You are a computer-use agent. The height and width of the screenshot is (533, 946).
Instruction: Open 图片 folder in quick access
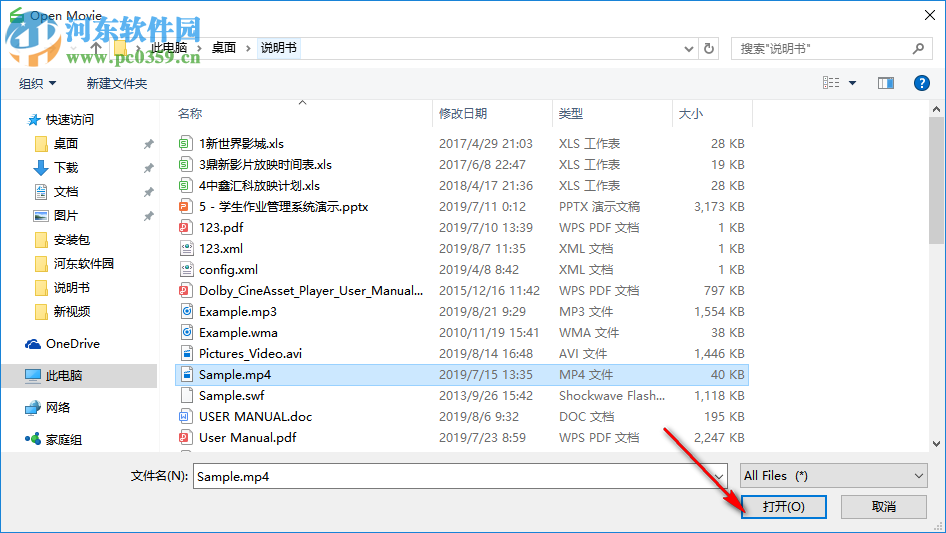[x=56, y=215]
